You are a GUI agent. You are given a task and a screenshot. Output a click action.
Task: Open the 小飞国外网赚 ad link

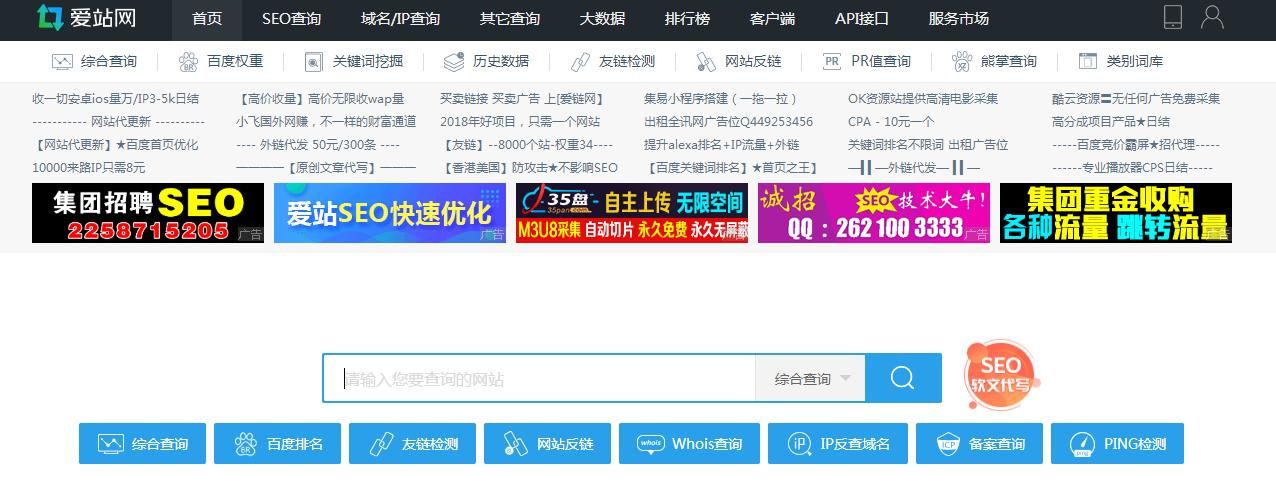tap(326, 122)
